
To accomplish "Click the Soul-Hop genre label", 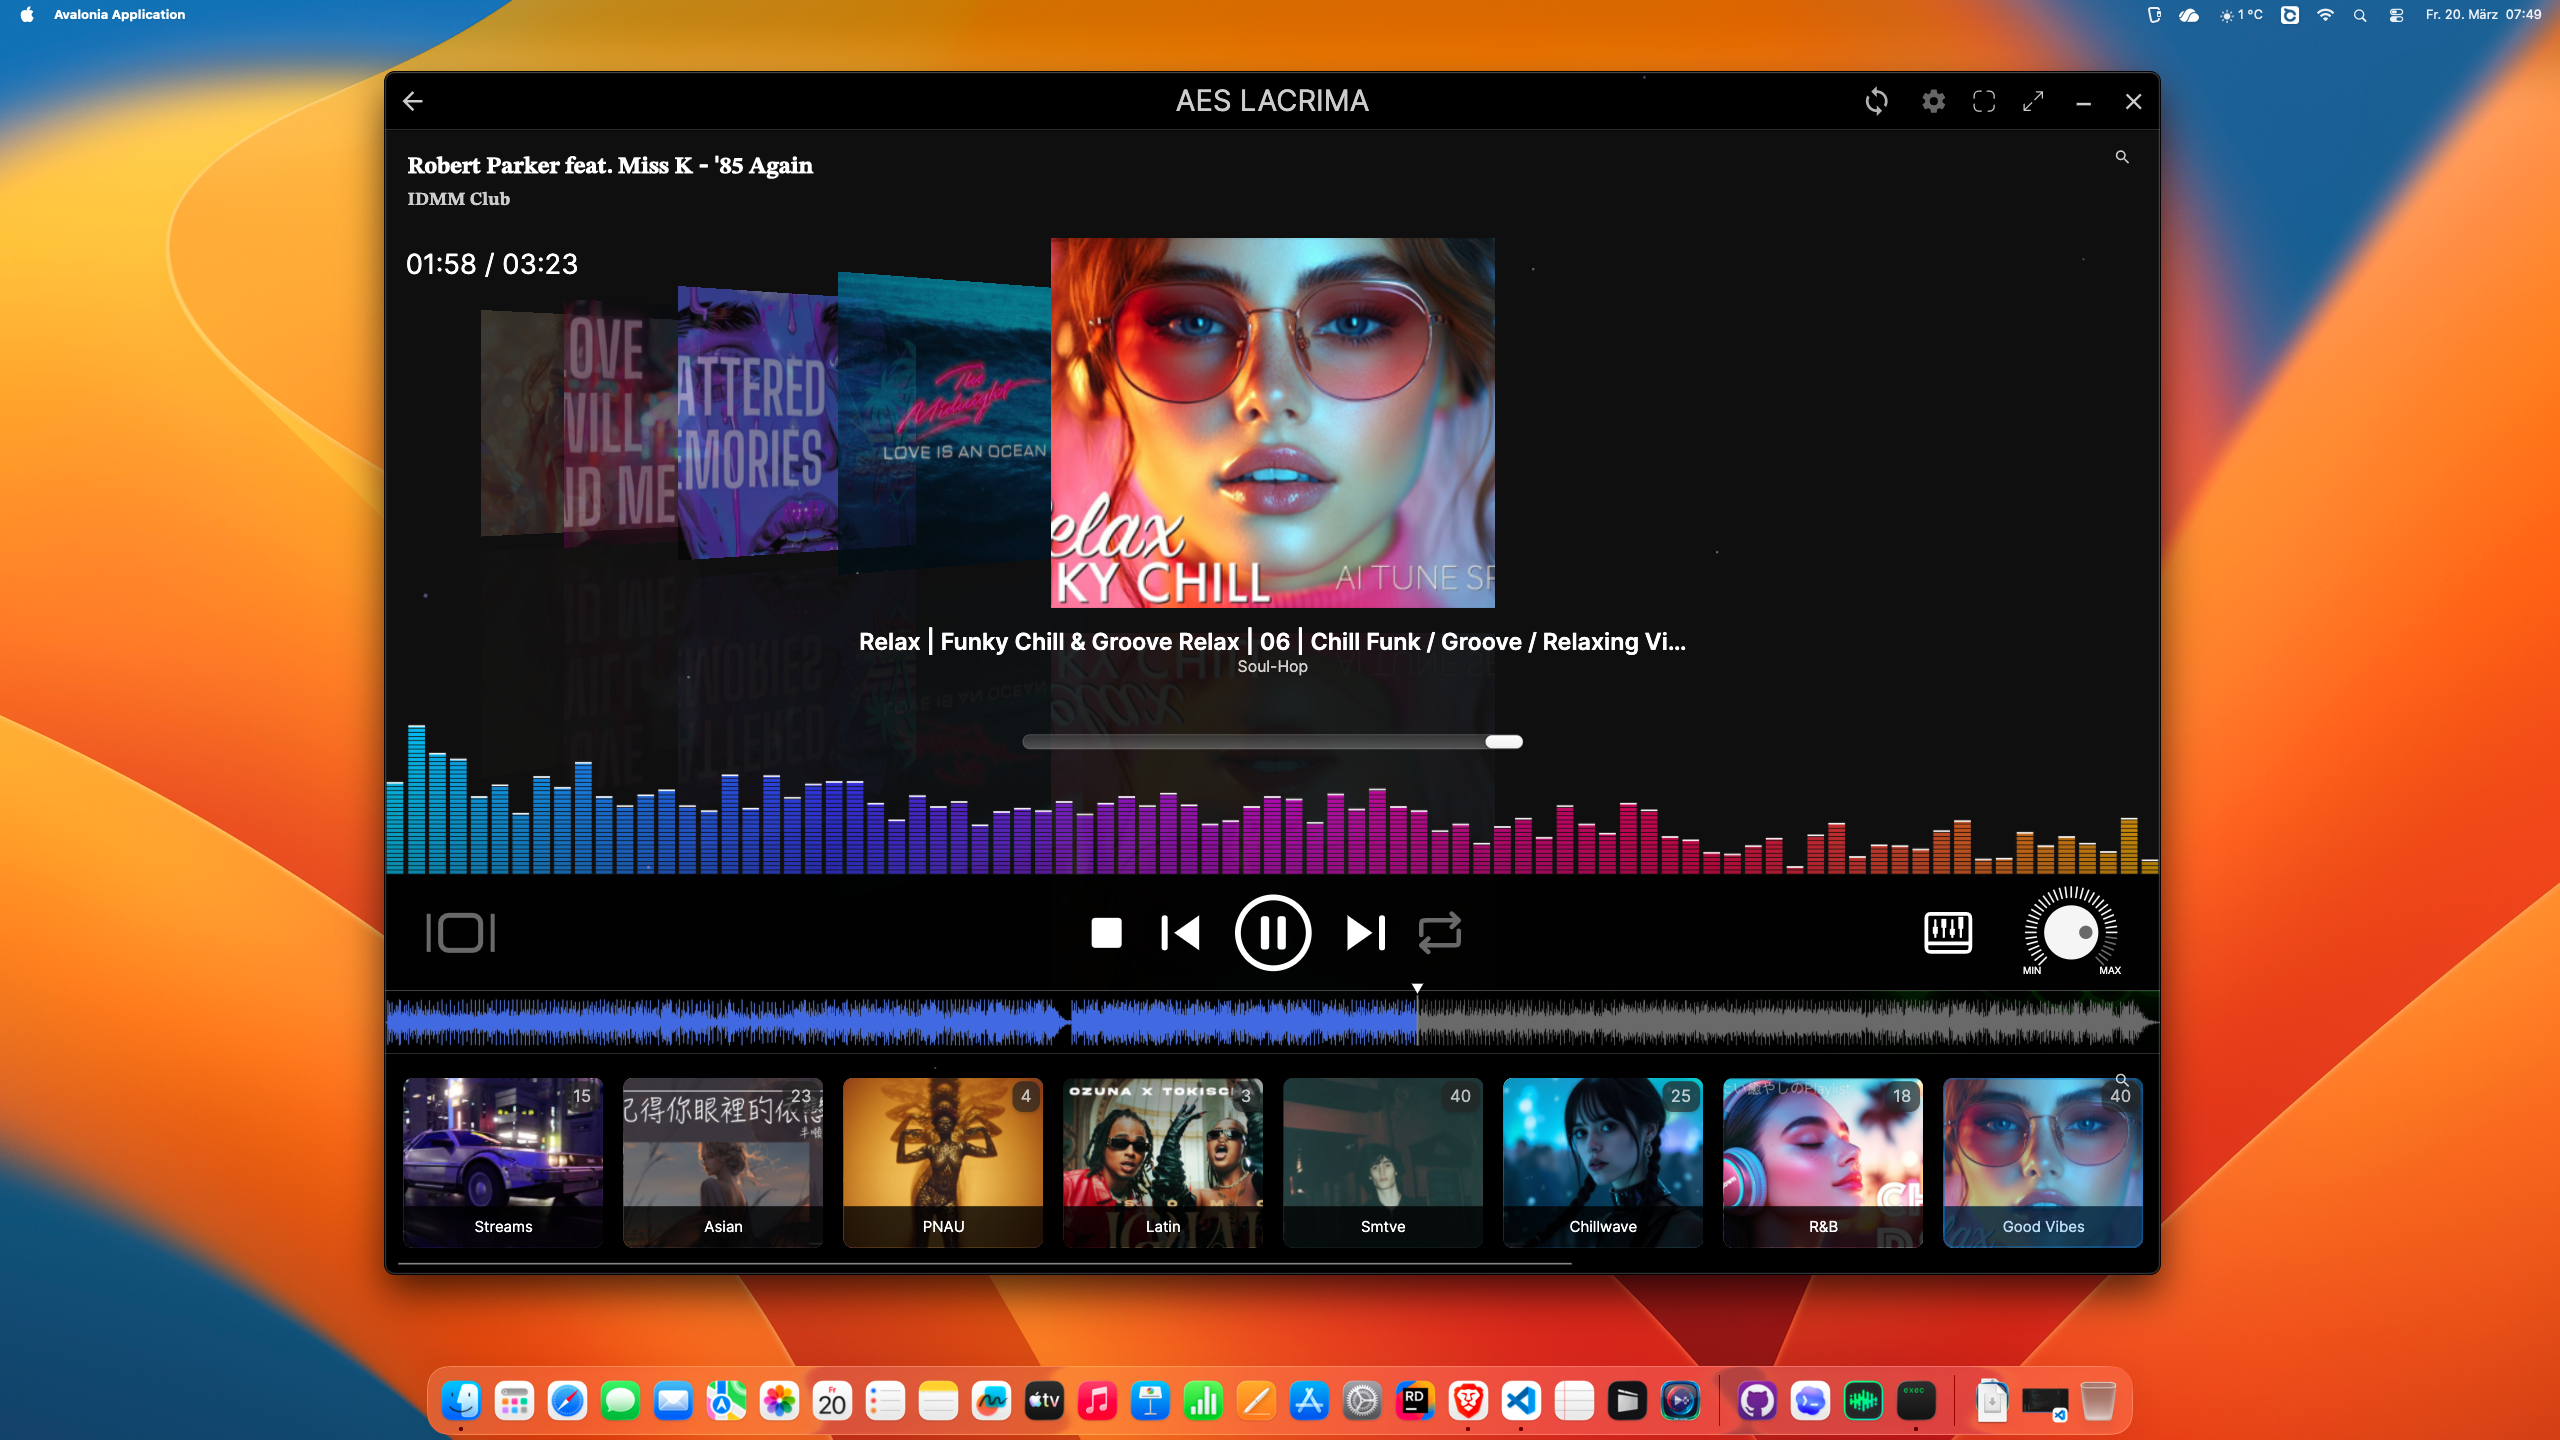I will 1272,666.
